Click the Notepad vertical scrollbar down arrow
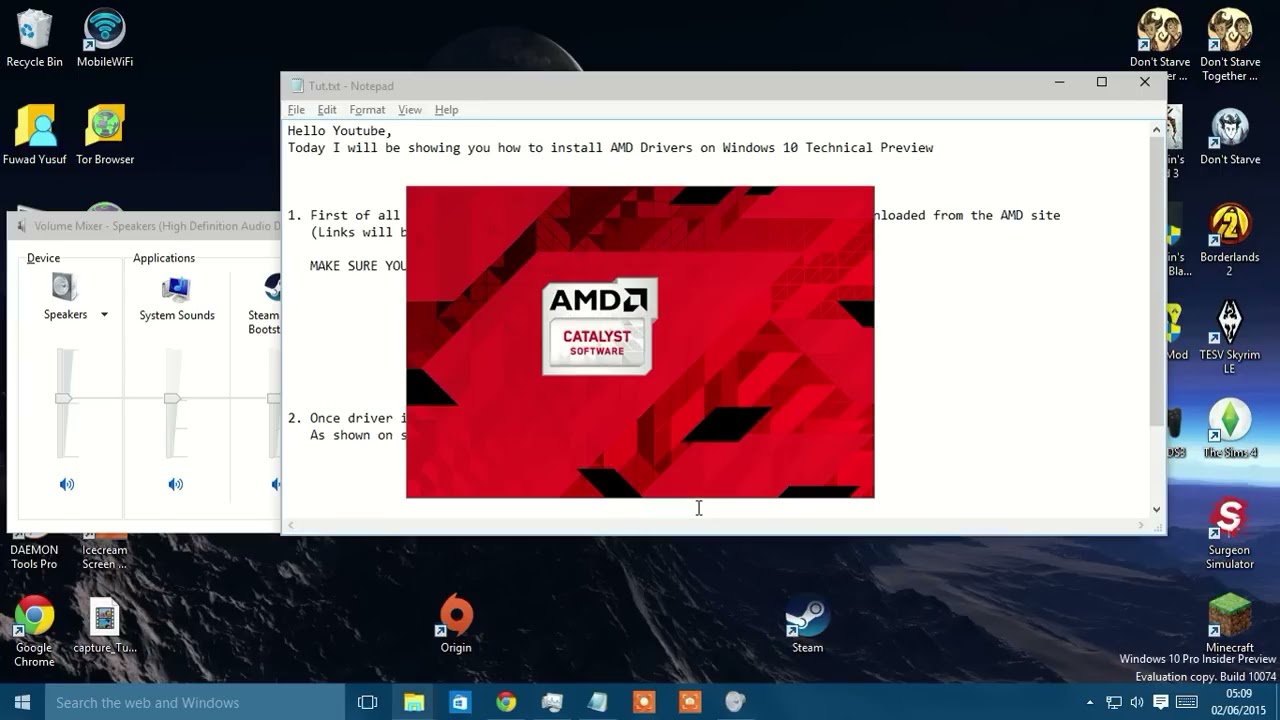The image size is (1280, 720). click(1156, 509)
